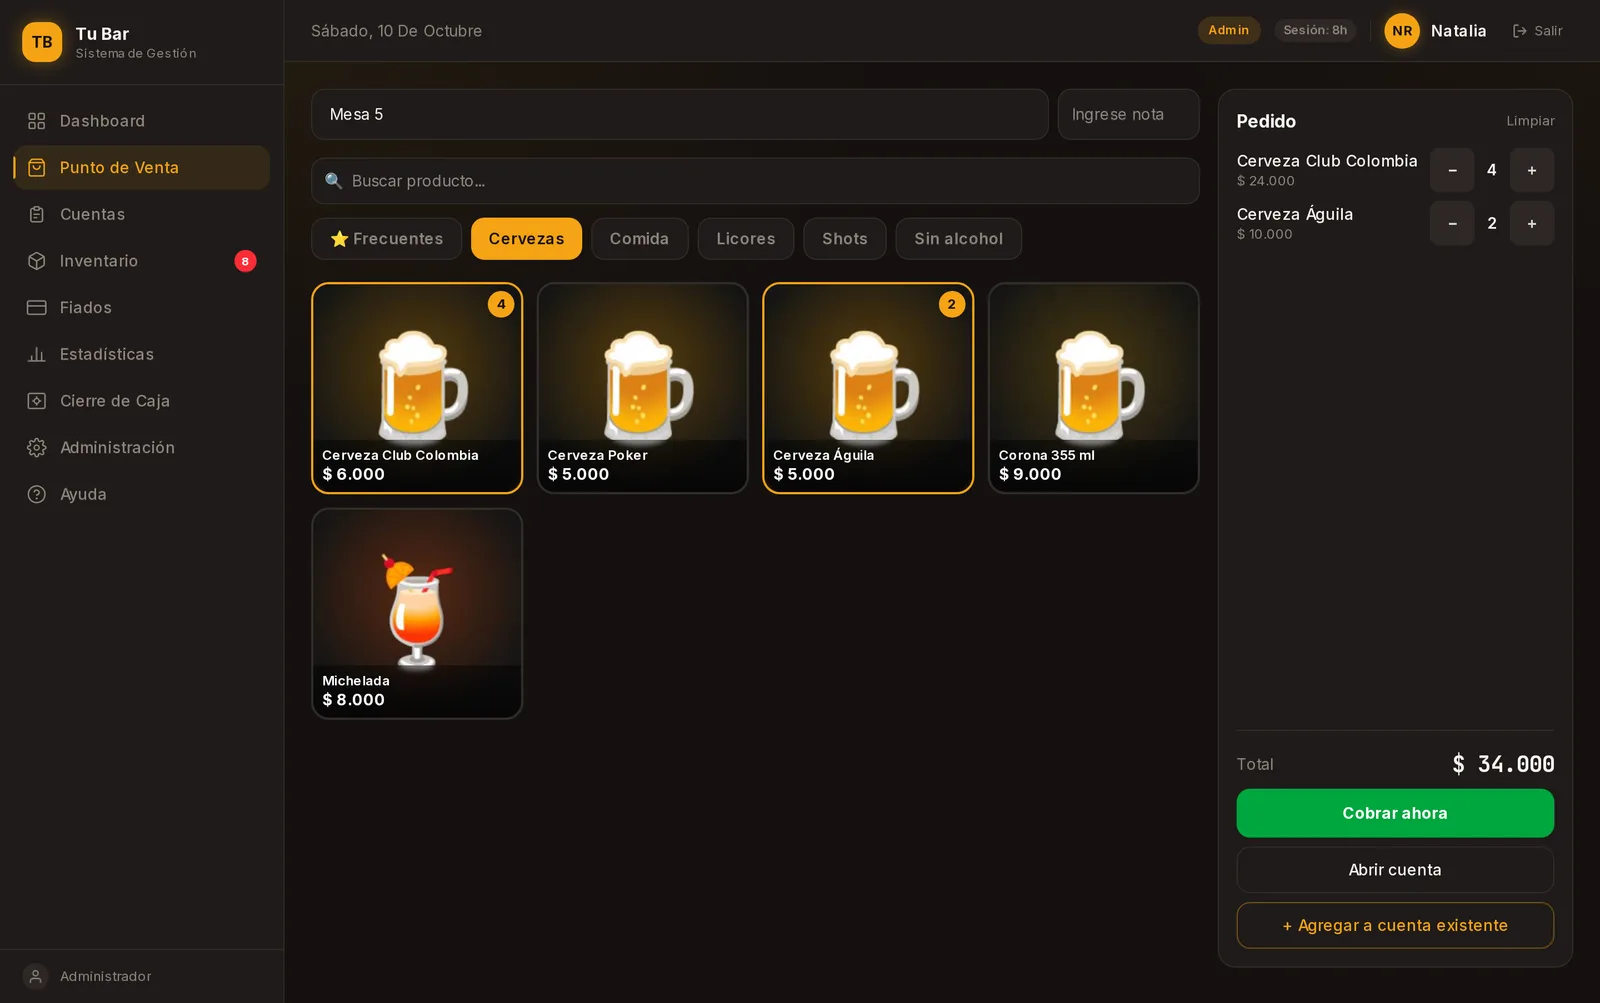Click the Inventario box icon
Viewport: 1600px width, 1003px height.
pyautogui.click(x=37, y=261)
